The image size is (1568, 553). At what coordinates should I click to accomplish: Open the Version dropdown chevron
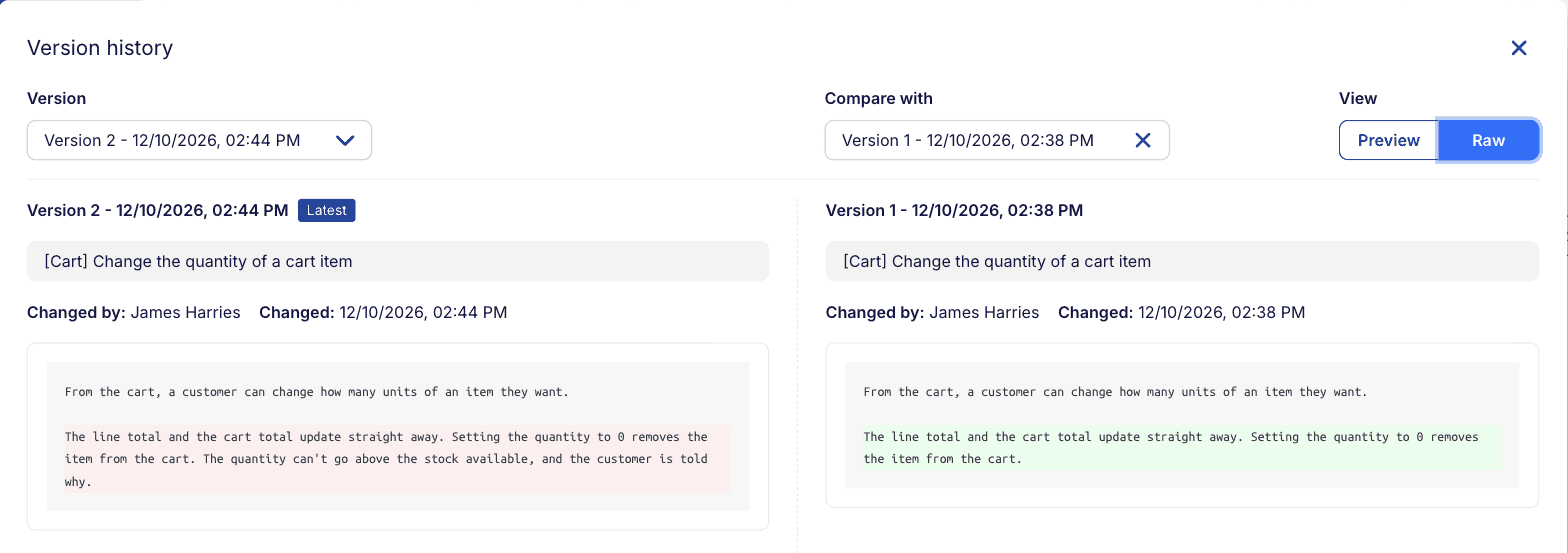point(345,141)
